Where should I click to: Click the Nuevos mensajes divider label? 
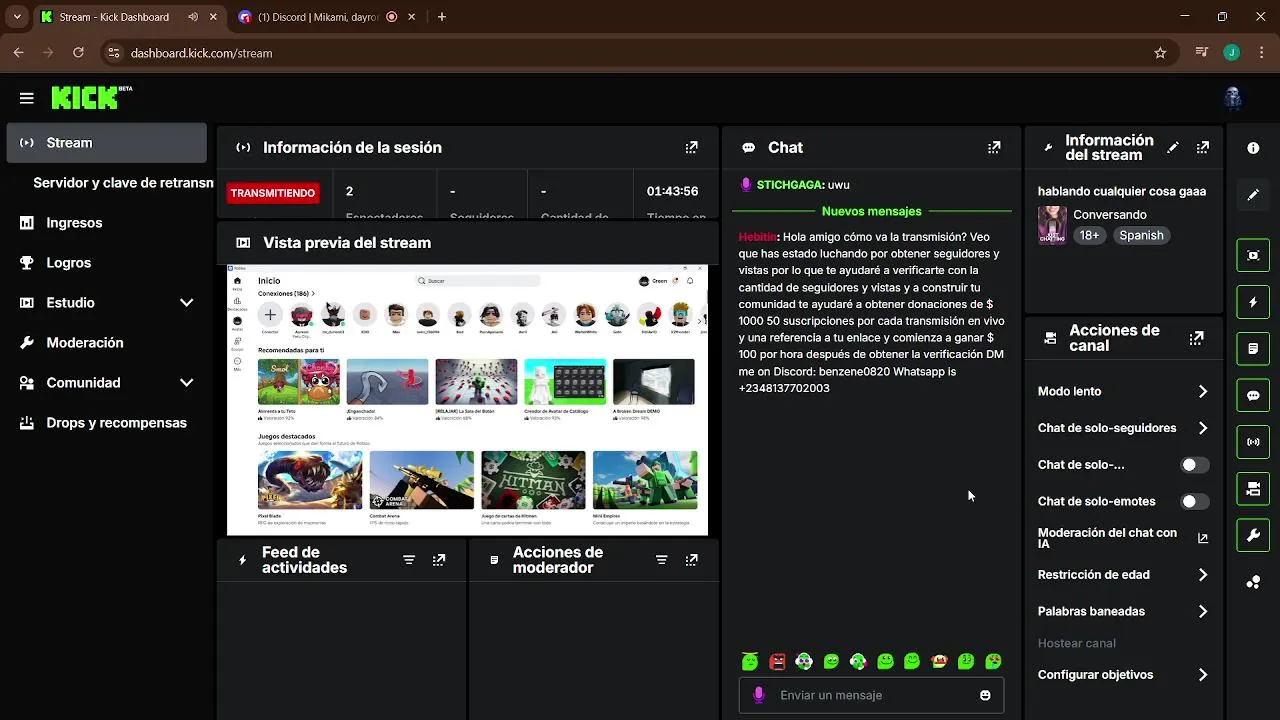coord(871,211)
